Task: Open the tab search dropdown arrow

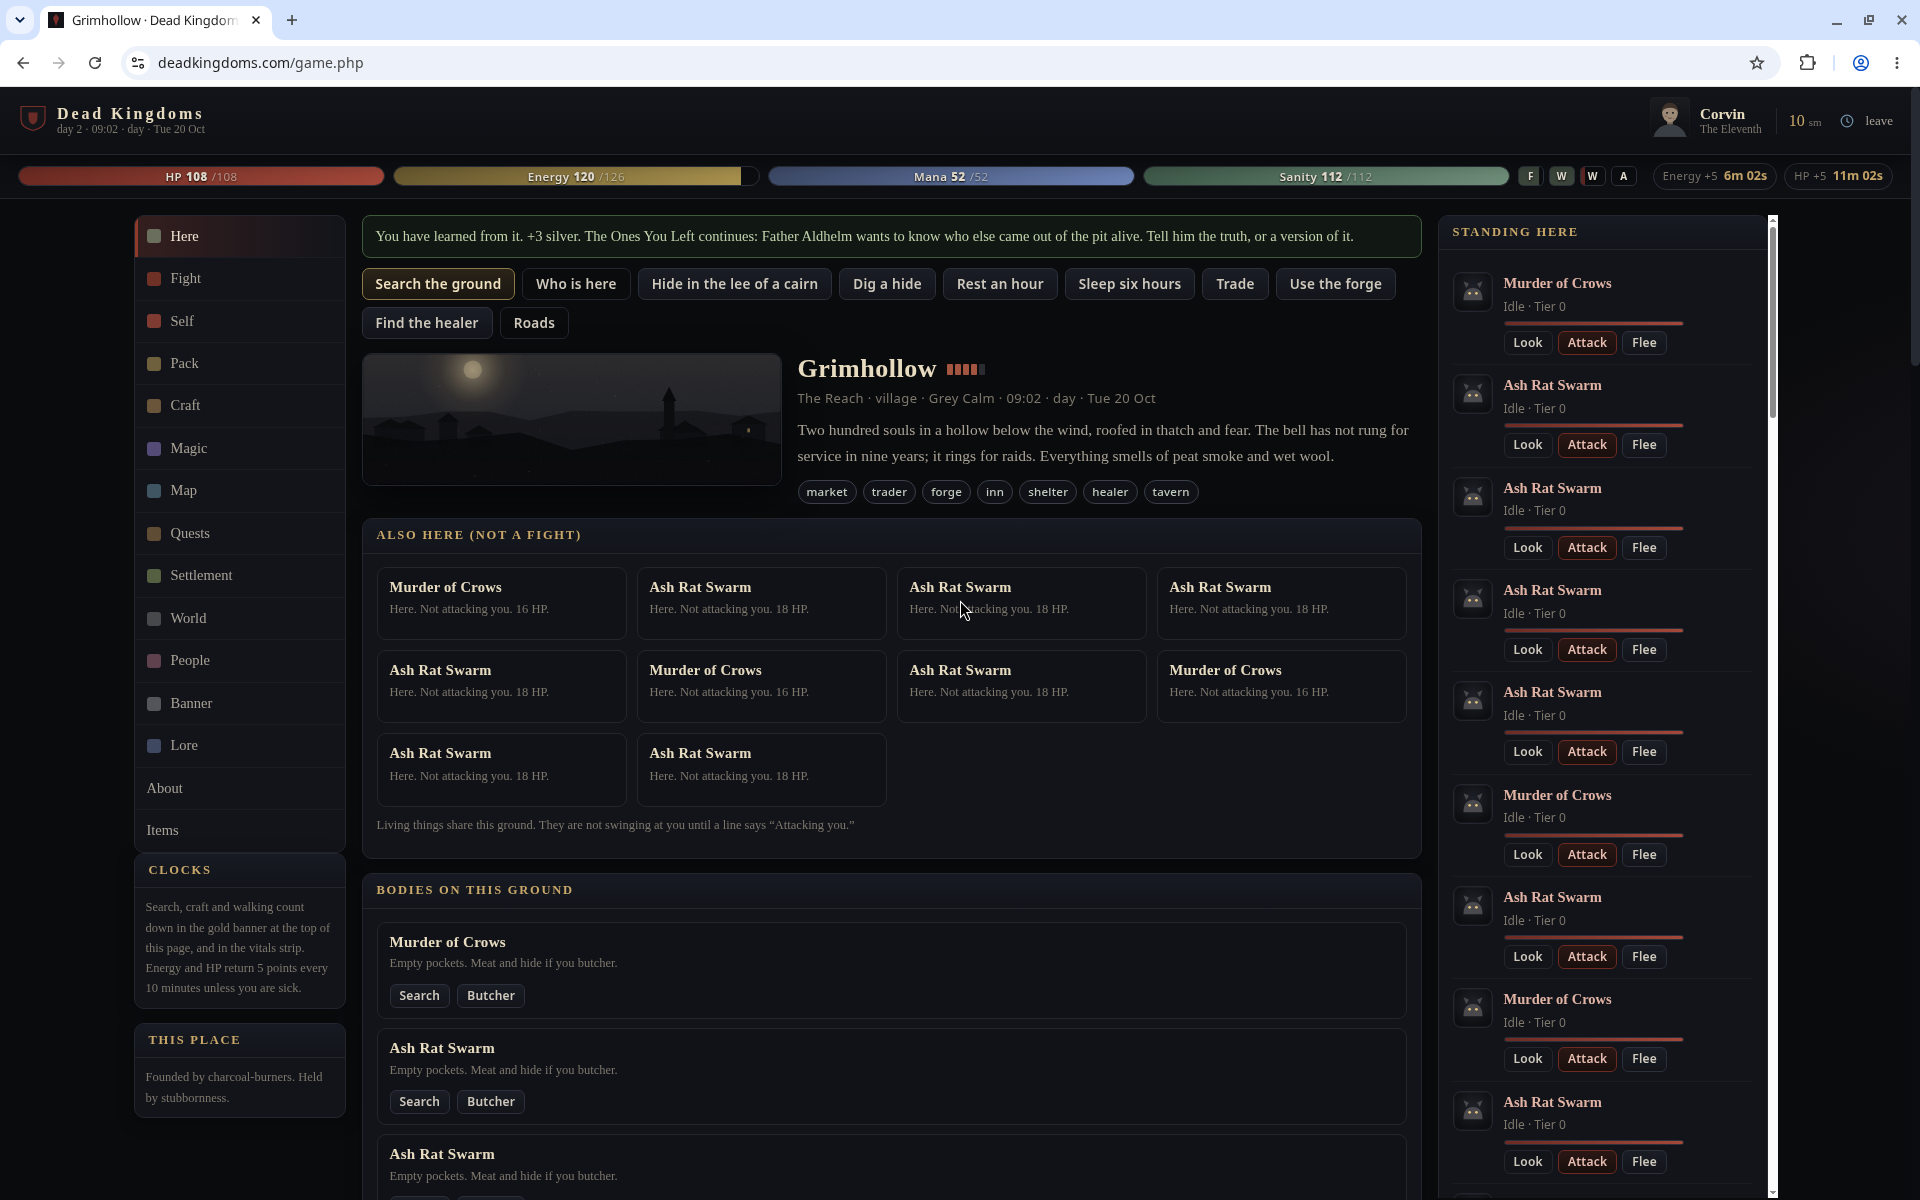Action: [19, 20]
